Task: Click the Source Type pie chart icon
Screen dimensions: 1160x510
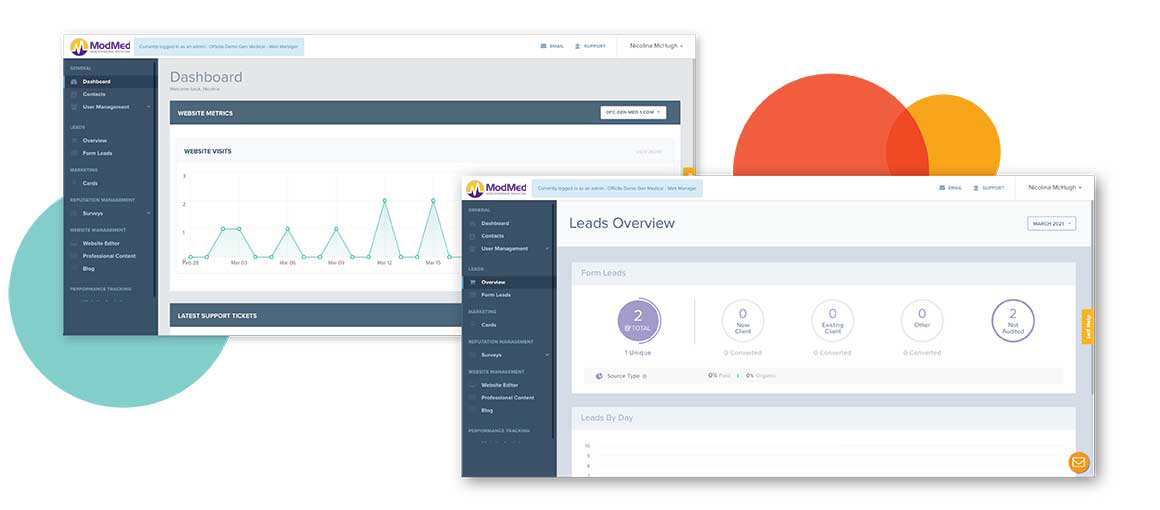Action: tap(598, 376)
